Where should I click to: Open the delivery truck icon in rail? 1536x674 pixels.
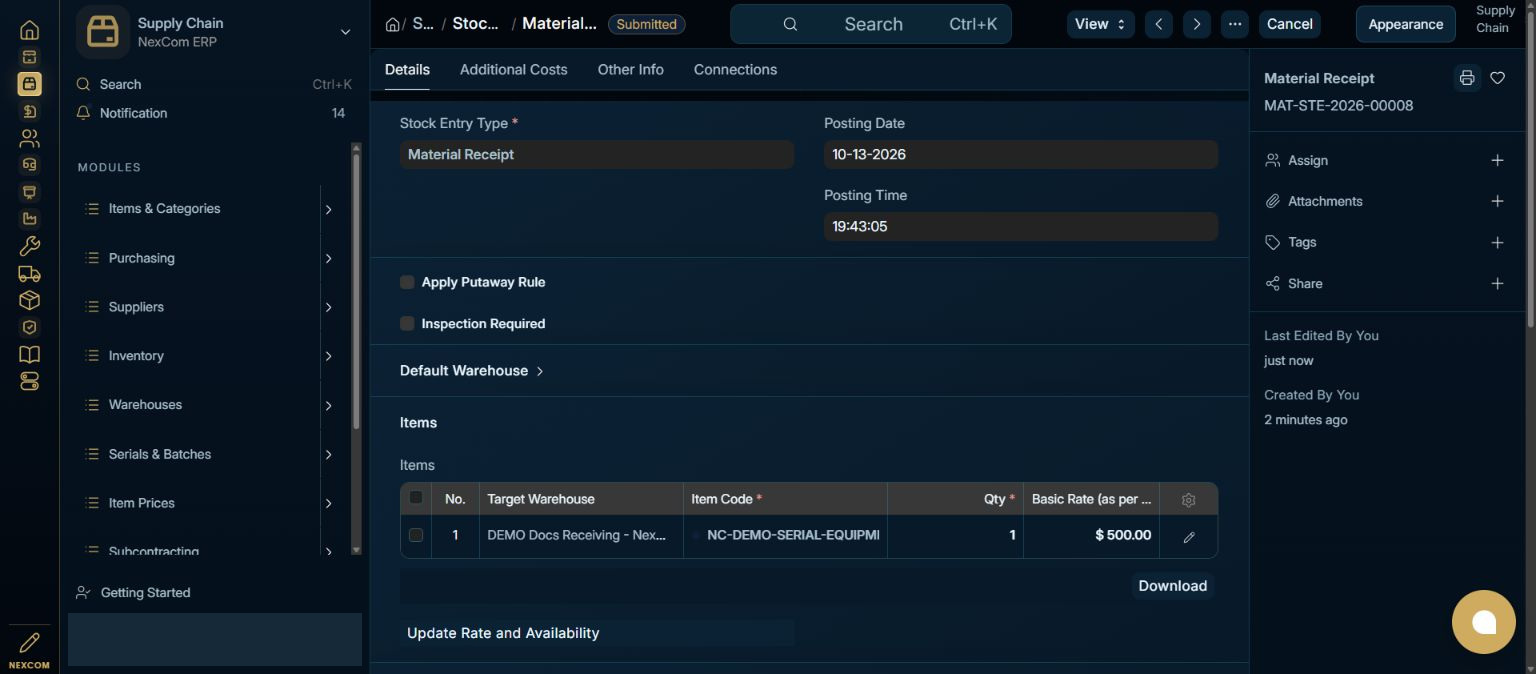[29, 273]
